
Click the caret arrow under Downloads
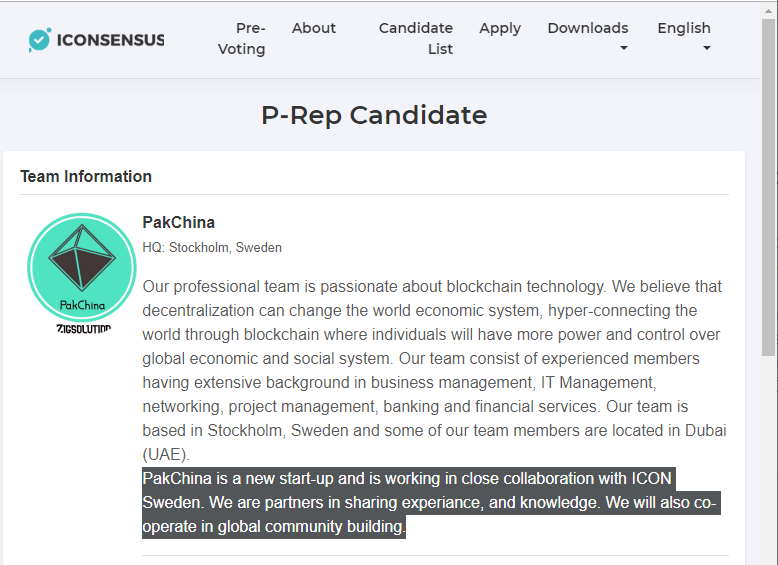[624, 48]
